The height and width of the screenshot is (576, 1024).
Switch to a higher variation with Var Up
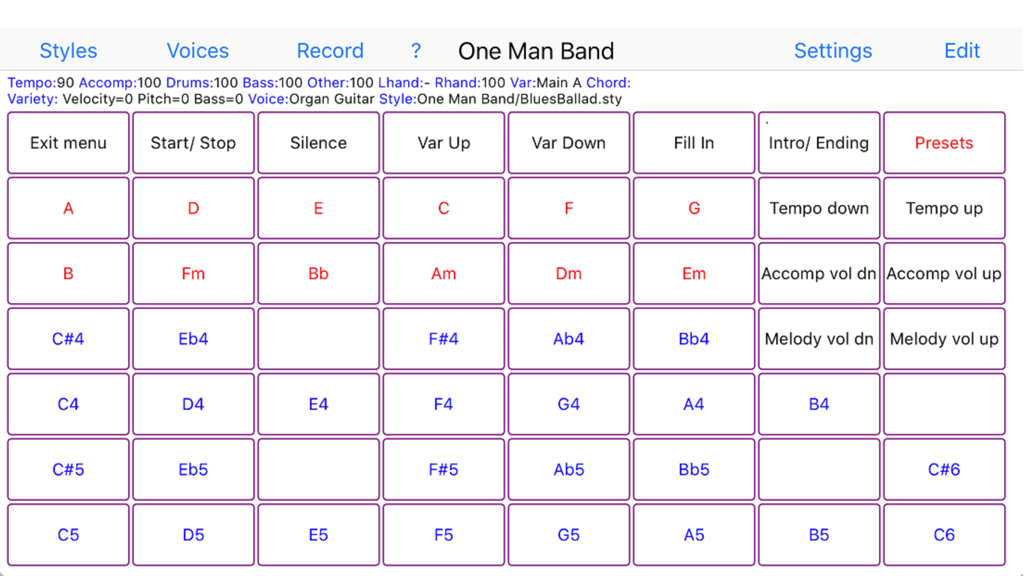coord(443,142)
